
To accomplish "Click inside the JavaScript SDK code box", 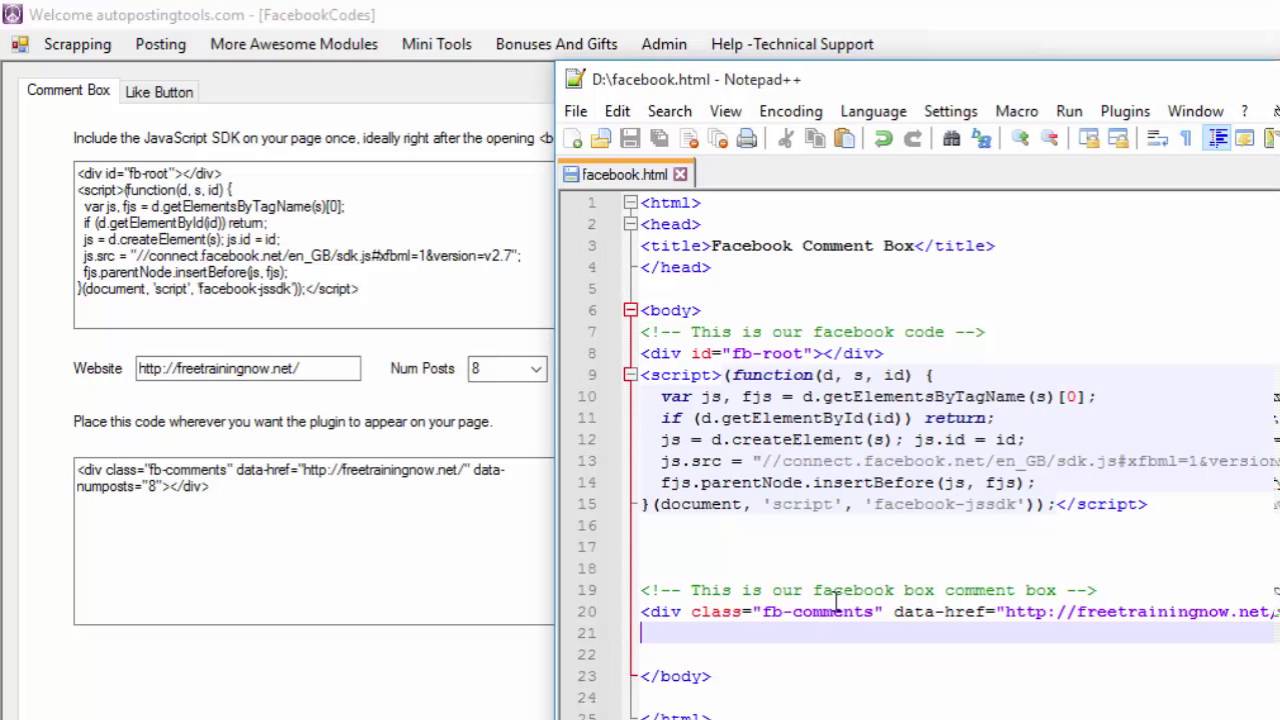I will pos(313,245).
